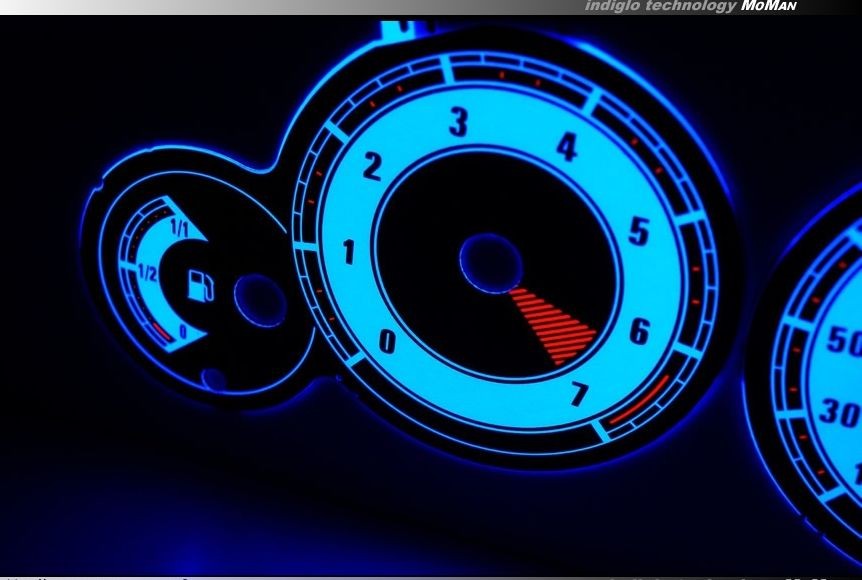Click the 'indiglo technology' header text
This screenshot has height=580, width=862.
point(660,6)
